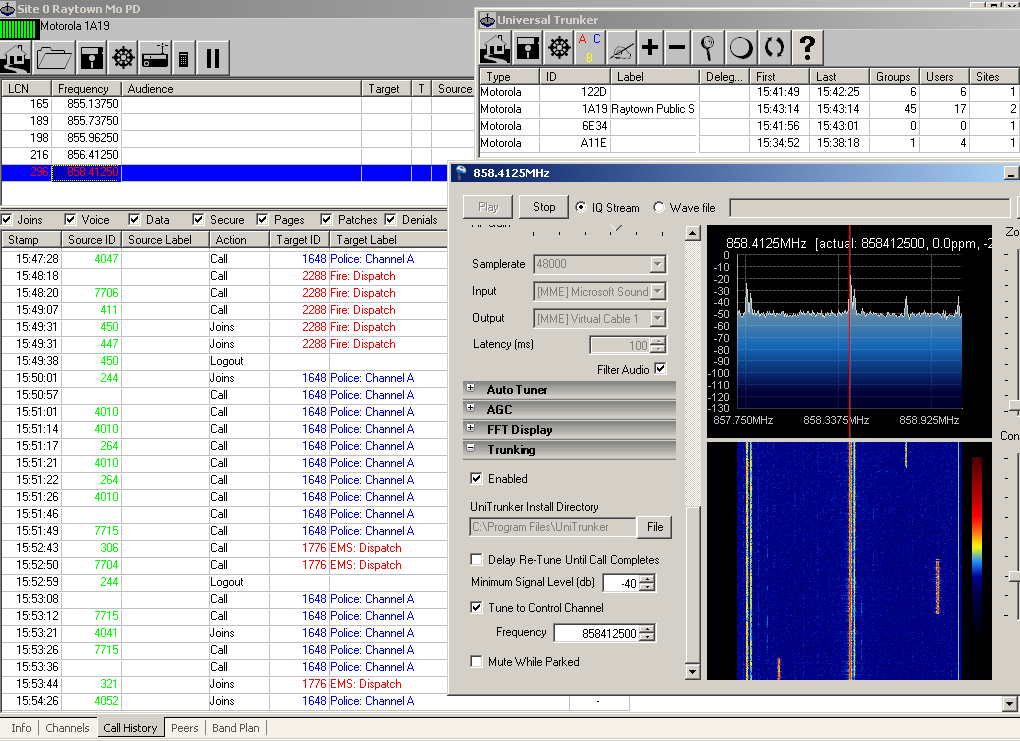Toggle the Trunking Enabled checkbox
The image size is (1020, 741).
(476, 478)
